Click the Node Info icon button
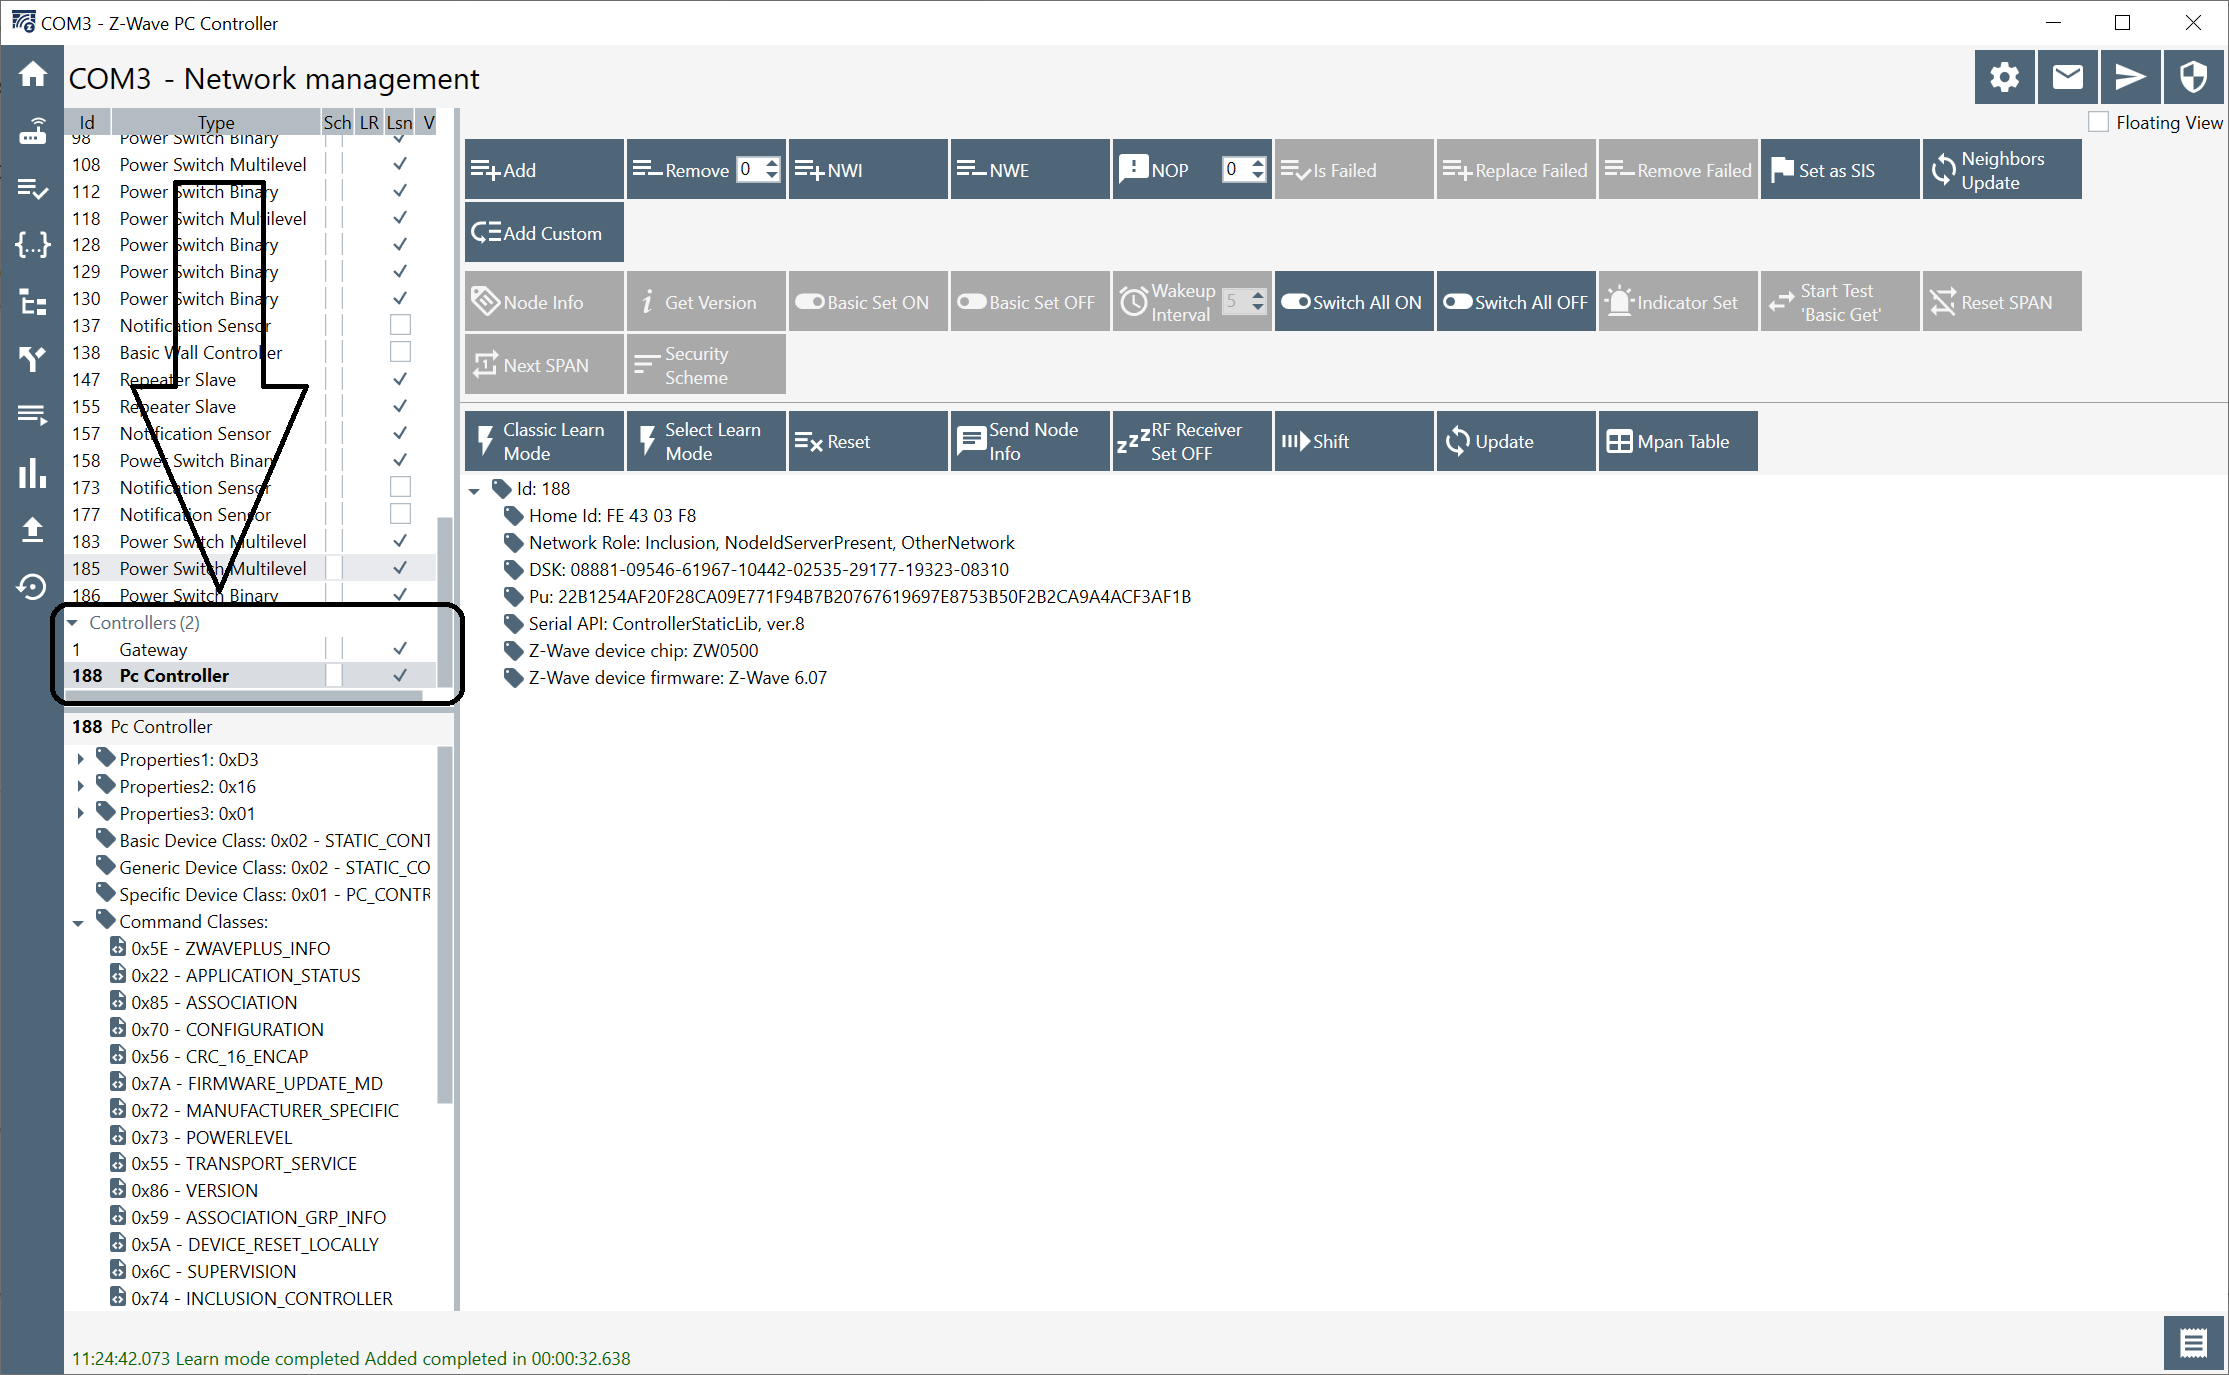Screen dimensions: 2229x1375 540,301
